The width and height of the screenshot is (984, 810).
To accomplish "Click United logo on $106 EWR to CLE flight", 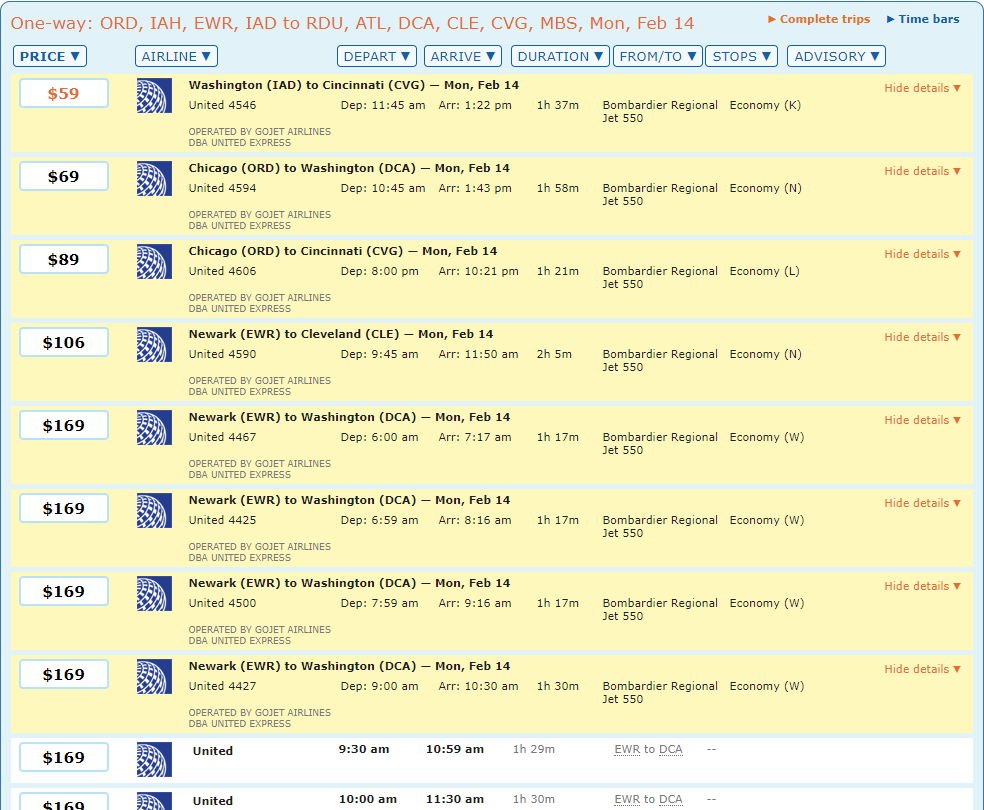I will pyautogui.click(x=154, y=344).
